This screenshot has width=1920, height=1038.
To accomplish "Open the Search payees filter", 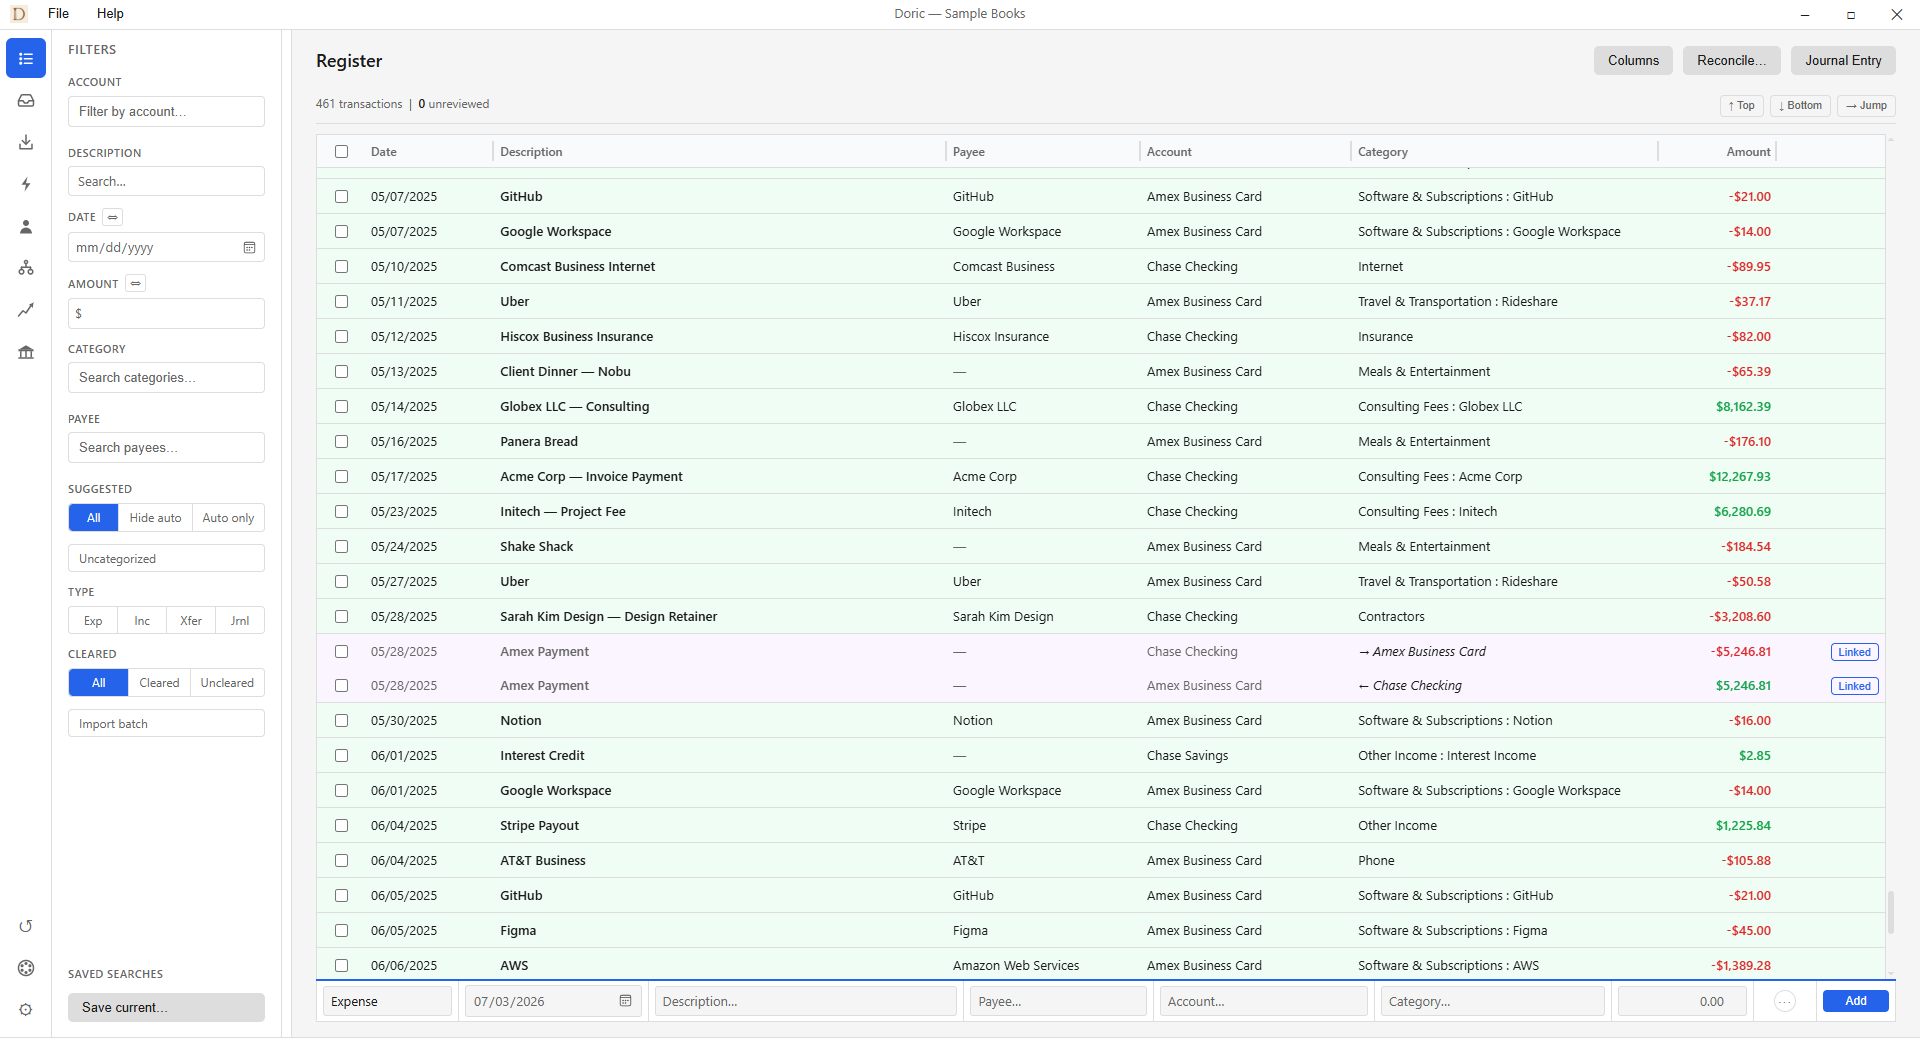I will tap(166, 448).
